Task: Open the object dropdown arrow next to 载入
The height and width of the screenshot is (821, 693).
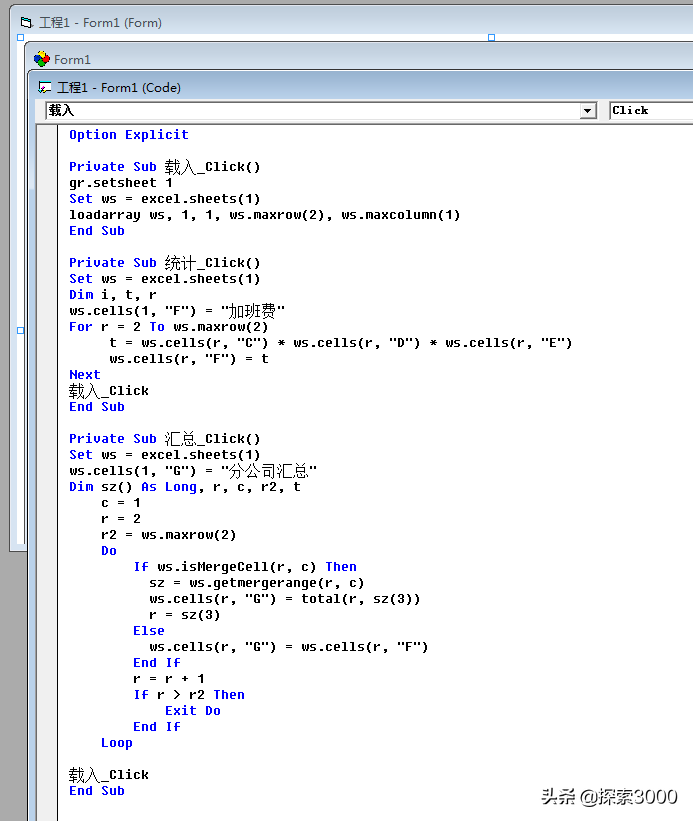Action: 588,110
